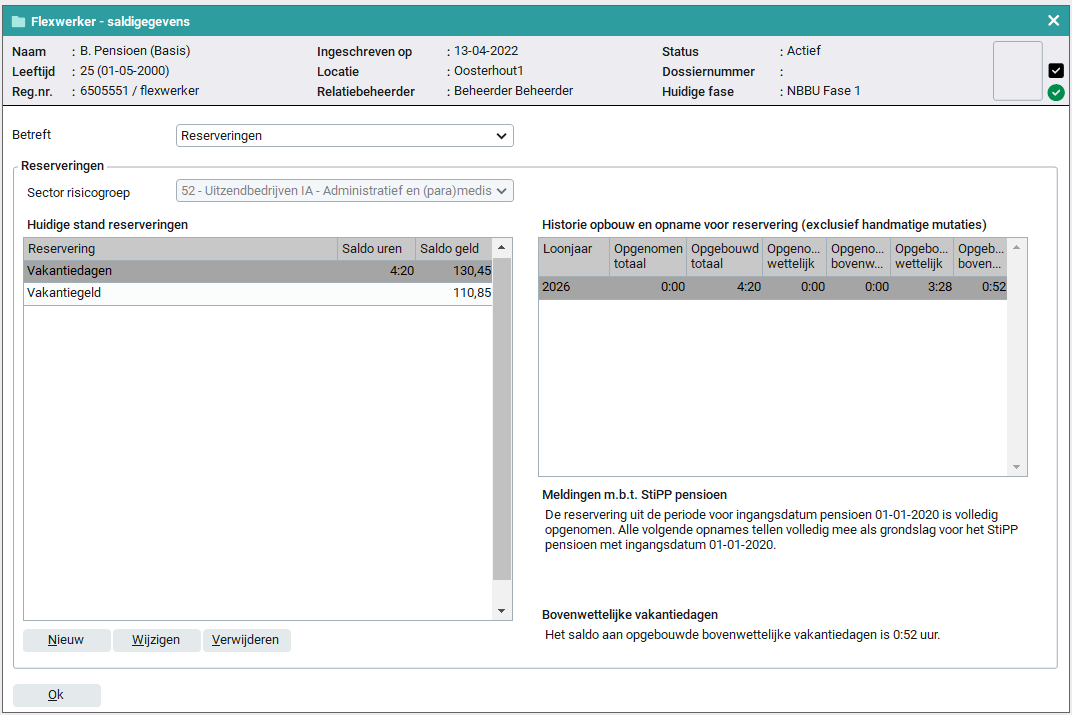Click the empty flexwerker photo placeholder

[1017, 71]
